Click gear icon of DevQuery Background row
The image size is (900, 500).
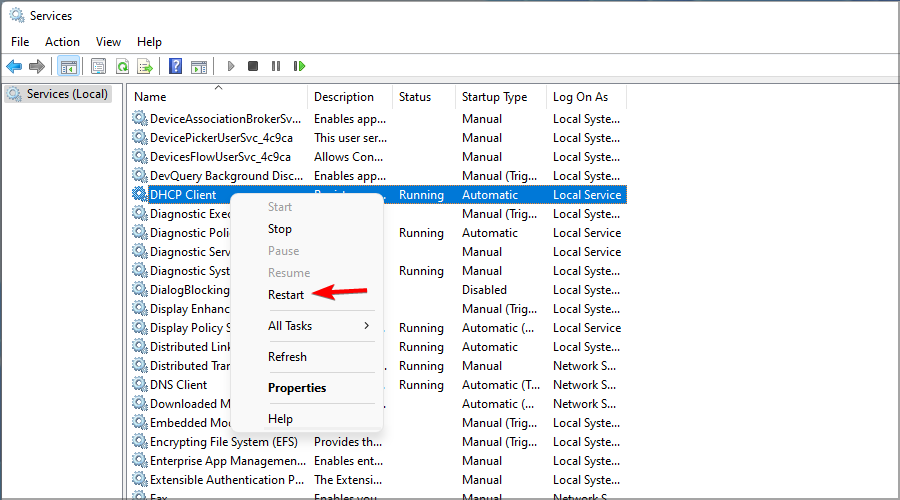(x=139, y=175)
